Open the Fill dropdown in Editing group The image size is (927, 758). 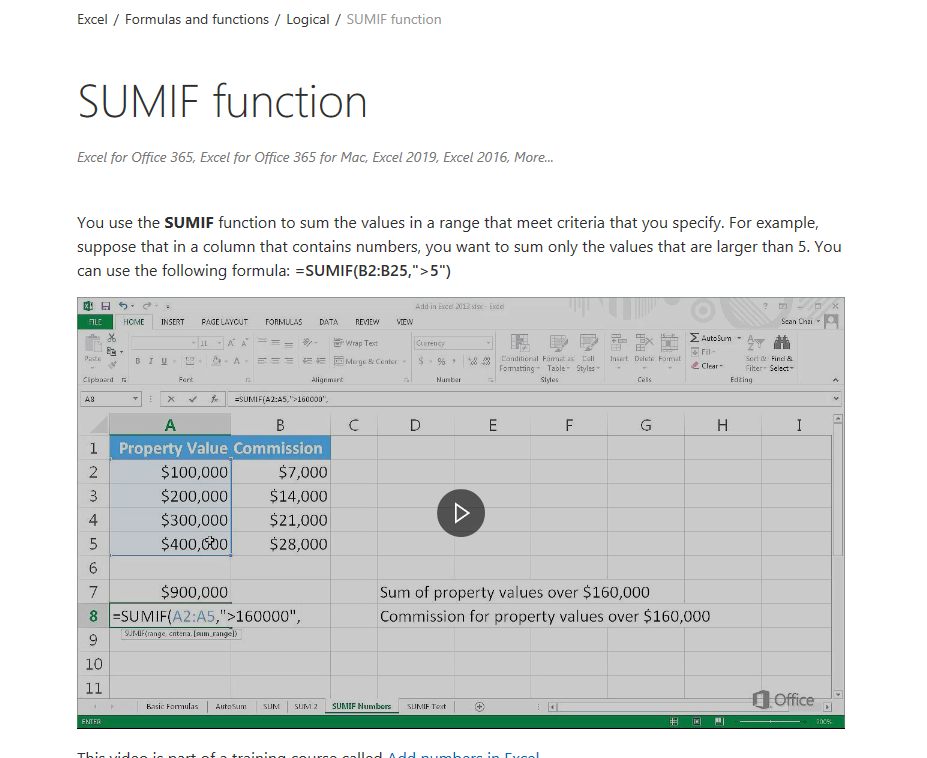(x=704, y=352)
